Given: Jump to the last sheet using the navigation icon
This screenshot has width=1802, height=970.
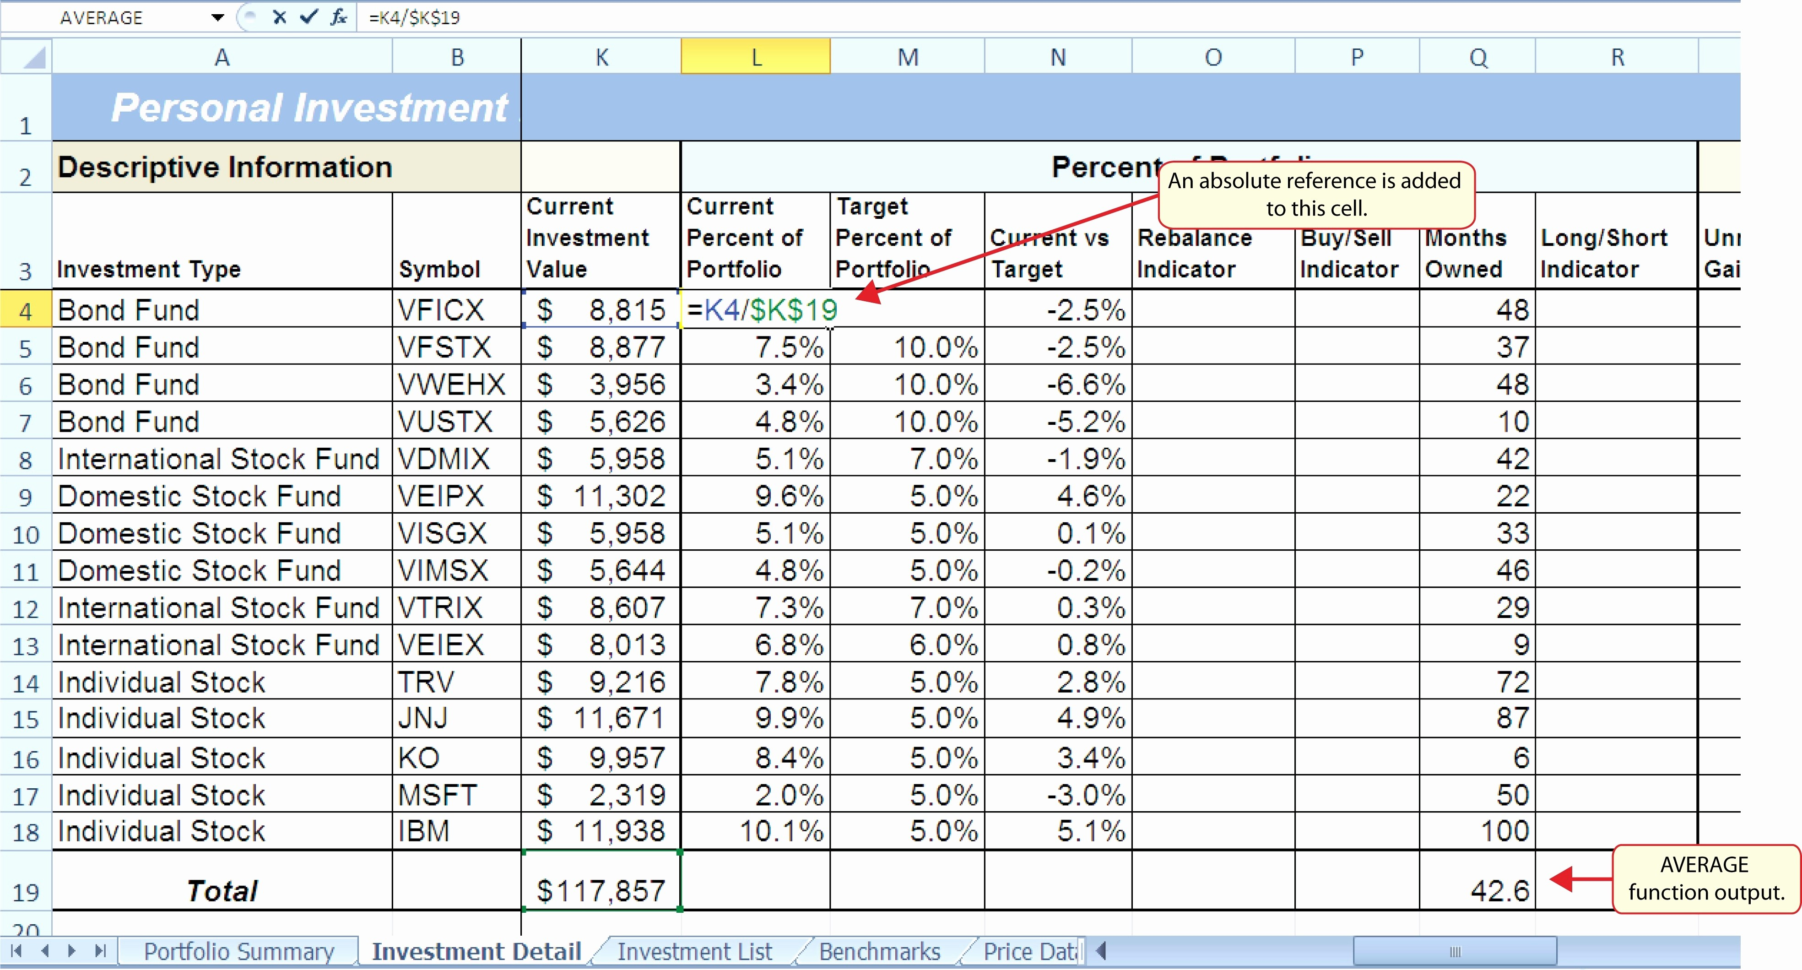Looking at the screenshot, I should coord(99,951).
